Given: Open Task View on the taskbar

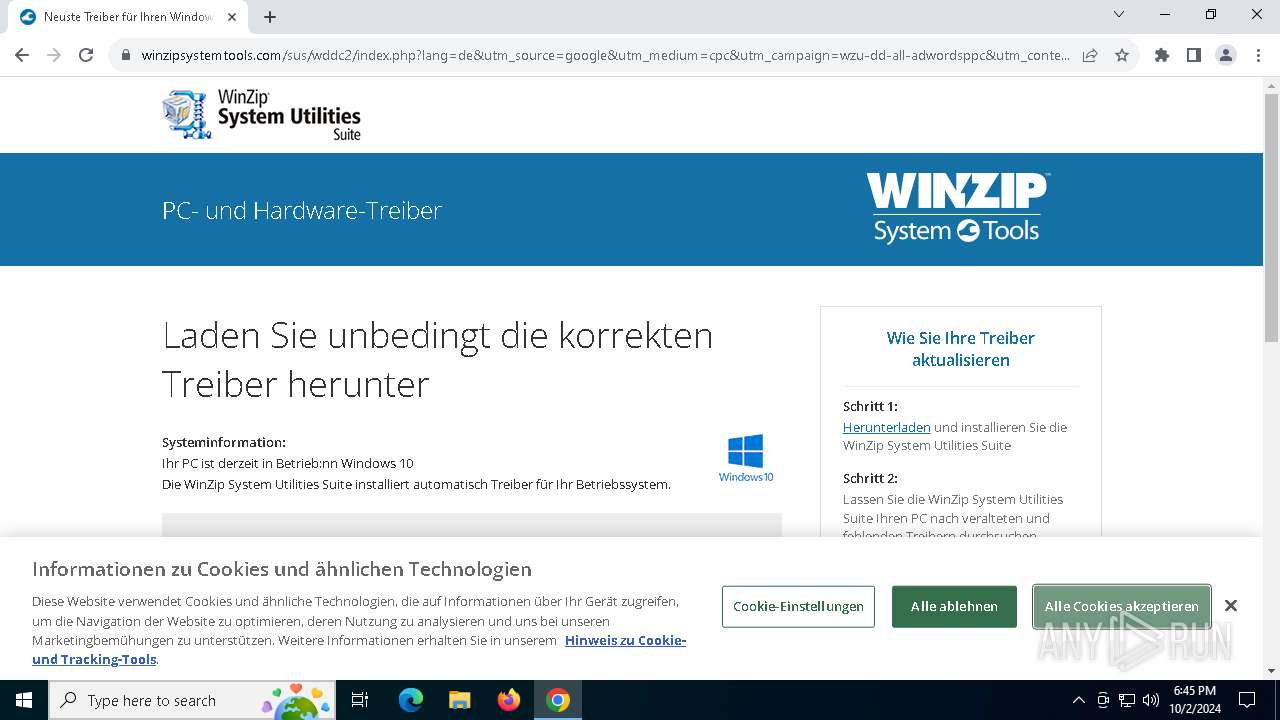Looking at the screenshot, I should pyautogui.click(x=360, y=700).
